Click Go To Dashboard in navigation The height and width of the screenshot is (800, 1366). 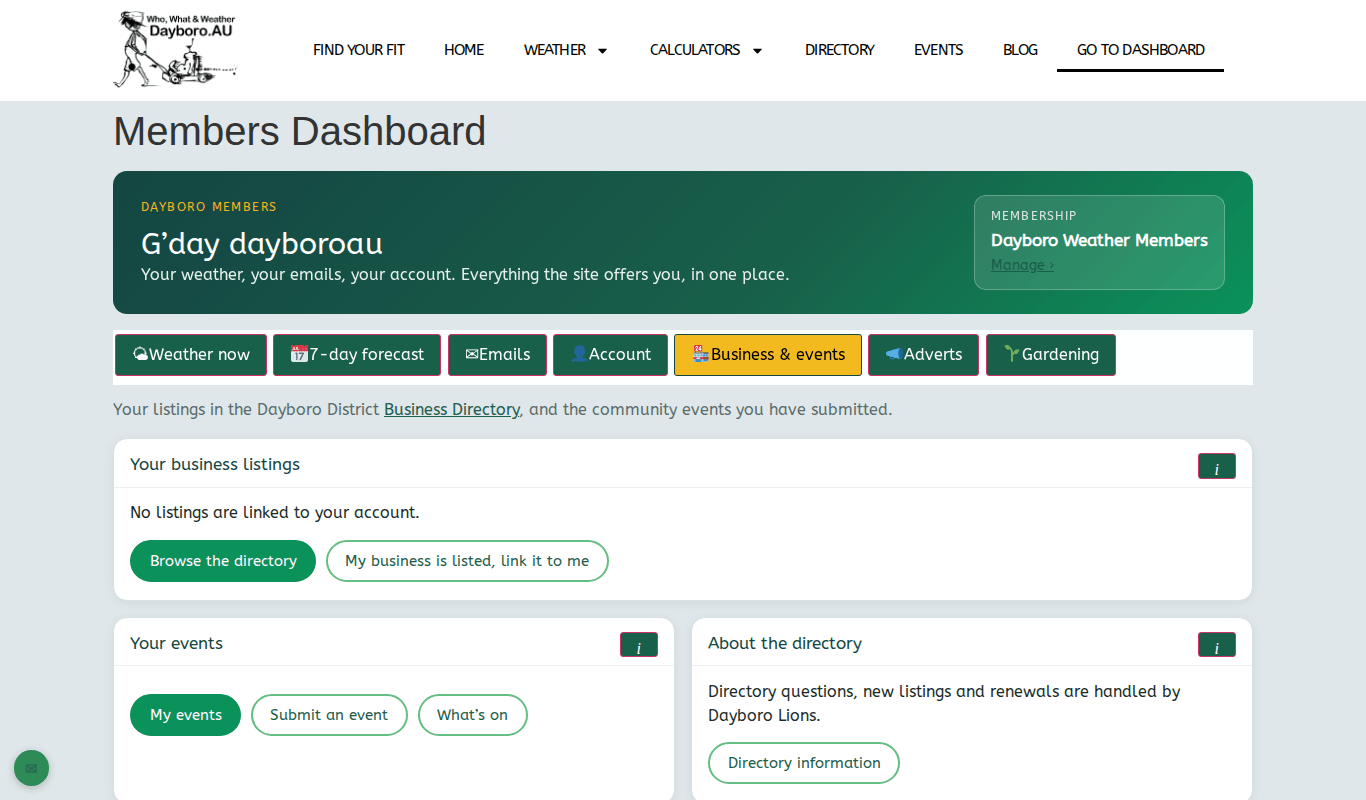[x=1141, y=50]
